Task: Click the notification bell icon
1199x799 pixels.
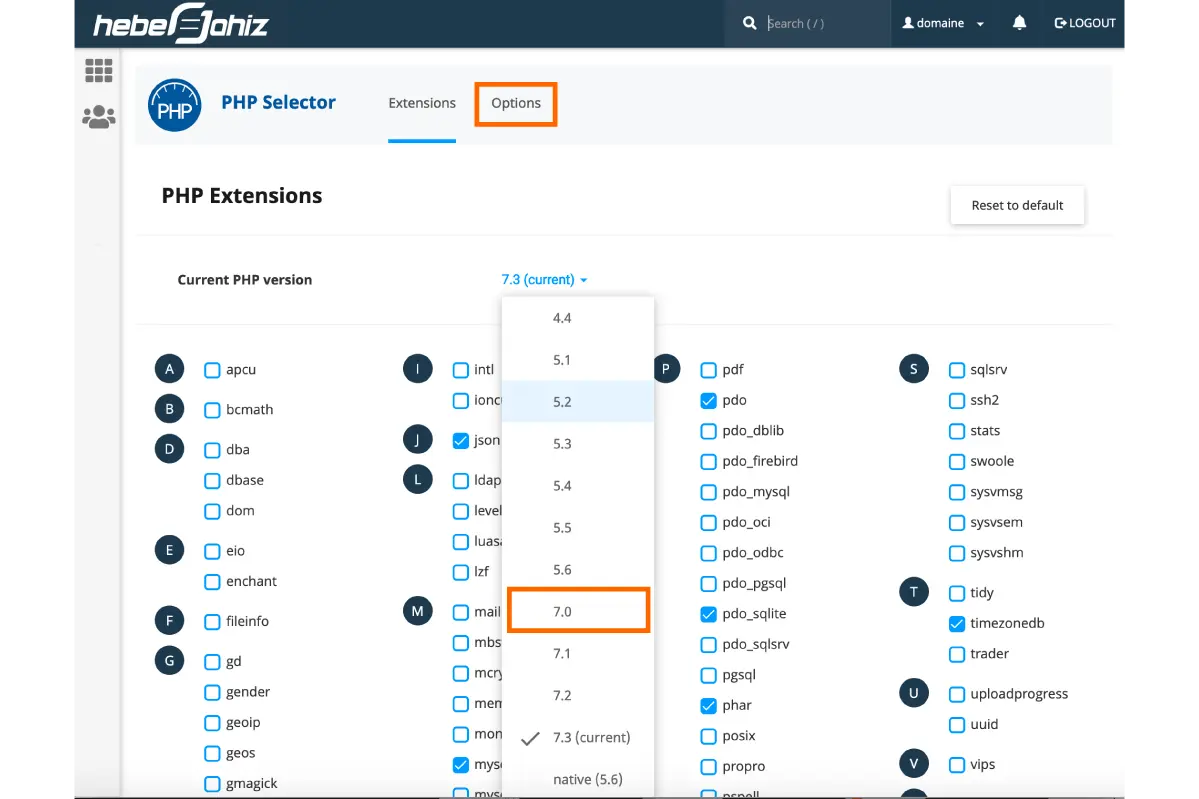Action: point(1019,23)
